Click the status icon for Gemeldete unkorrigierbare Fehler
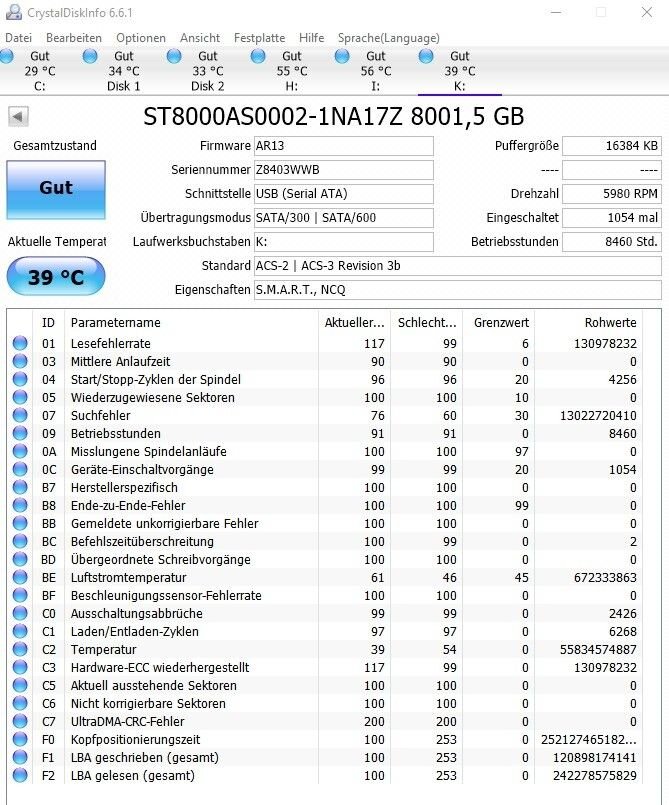Viewport: 669px width, 805px height. 20,523
